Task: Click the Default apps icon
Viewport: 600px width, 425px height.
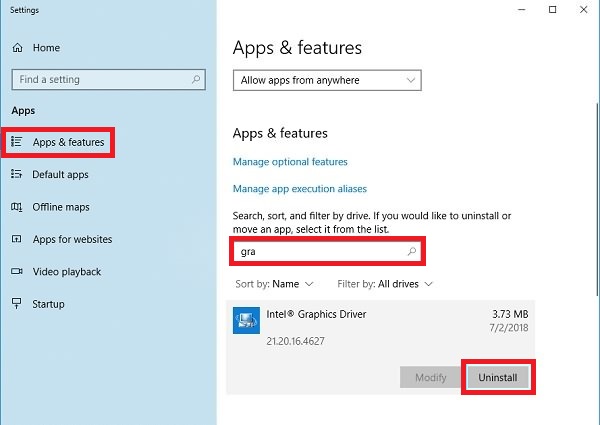Action: (x=17, y=175)
